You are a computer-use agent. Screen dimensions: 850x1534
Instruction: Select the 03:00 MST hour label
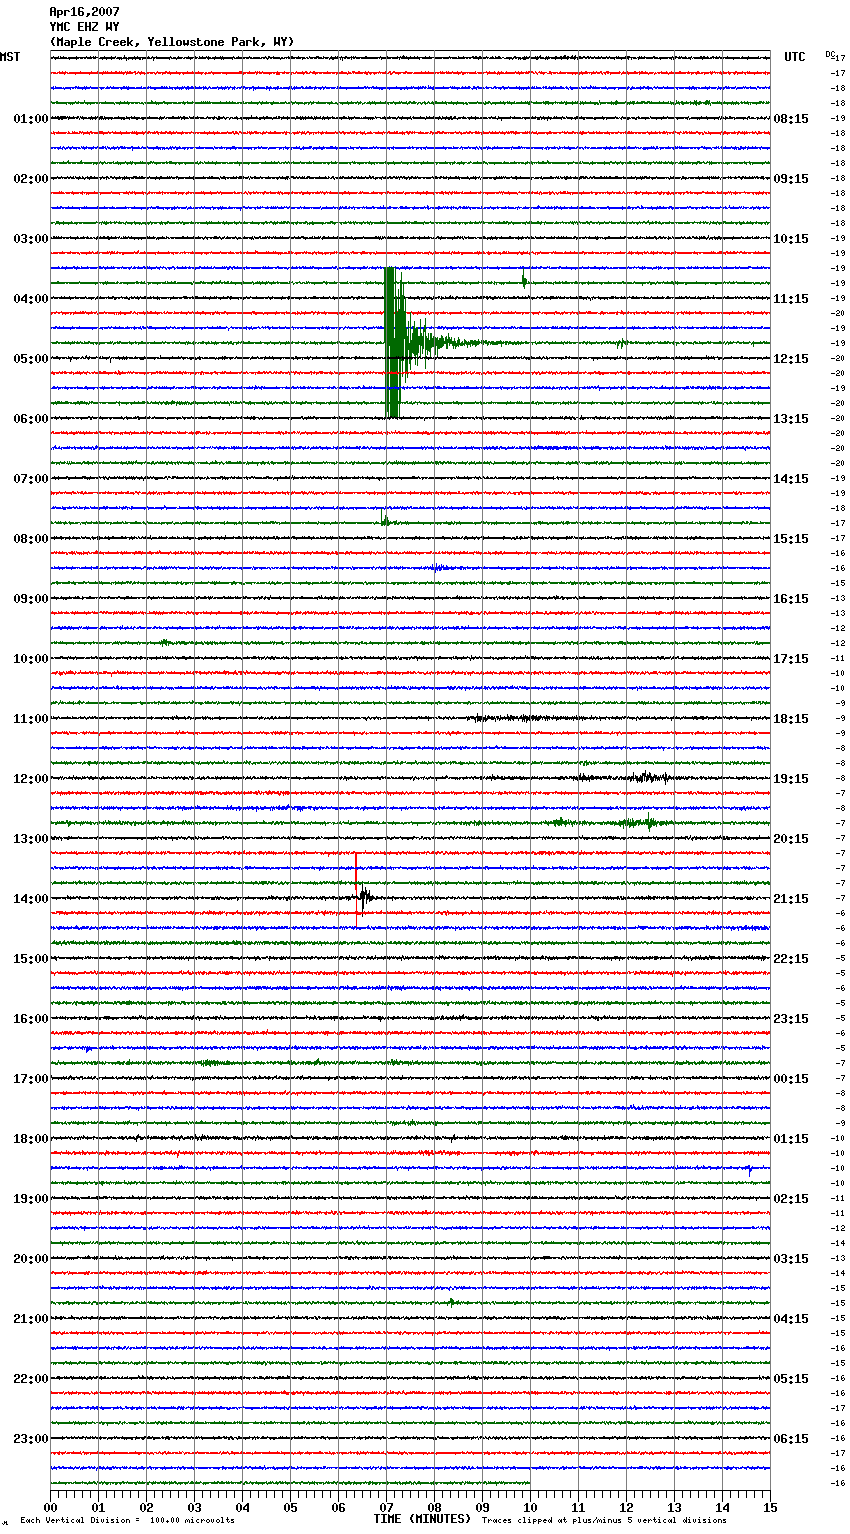click(31, 239)
